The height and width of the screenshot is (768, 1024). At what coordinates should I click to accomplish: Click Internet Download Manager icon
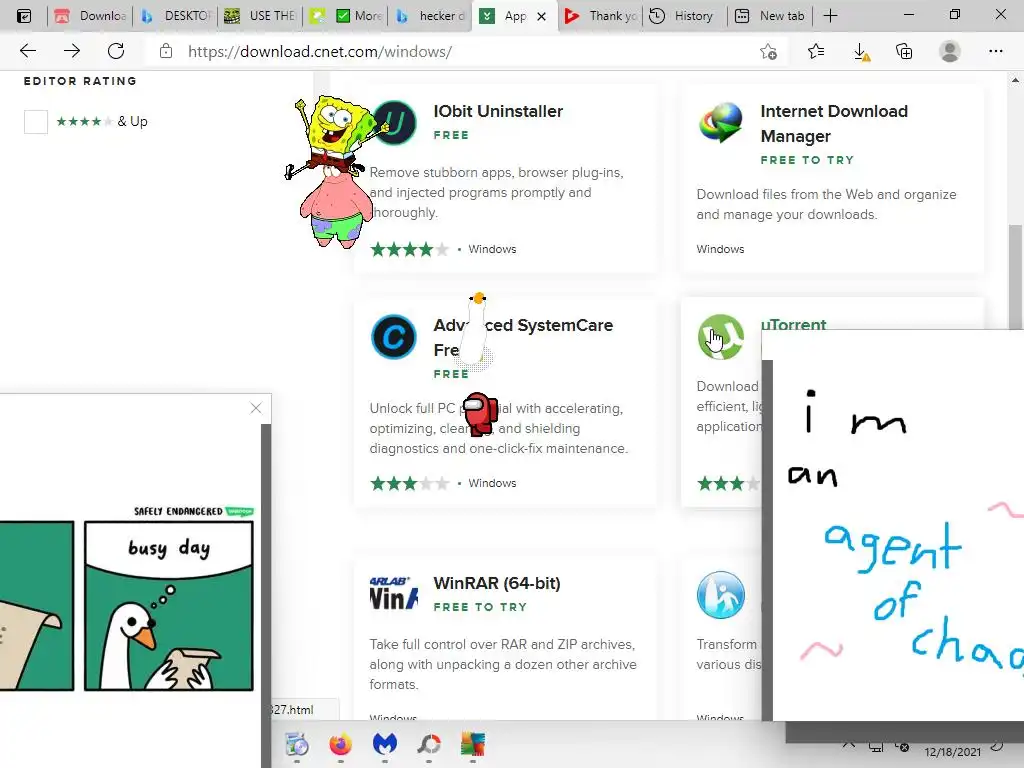(720, 122)
